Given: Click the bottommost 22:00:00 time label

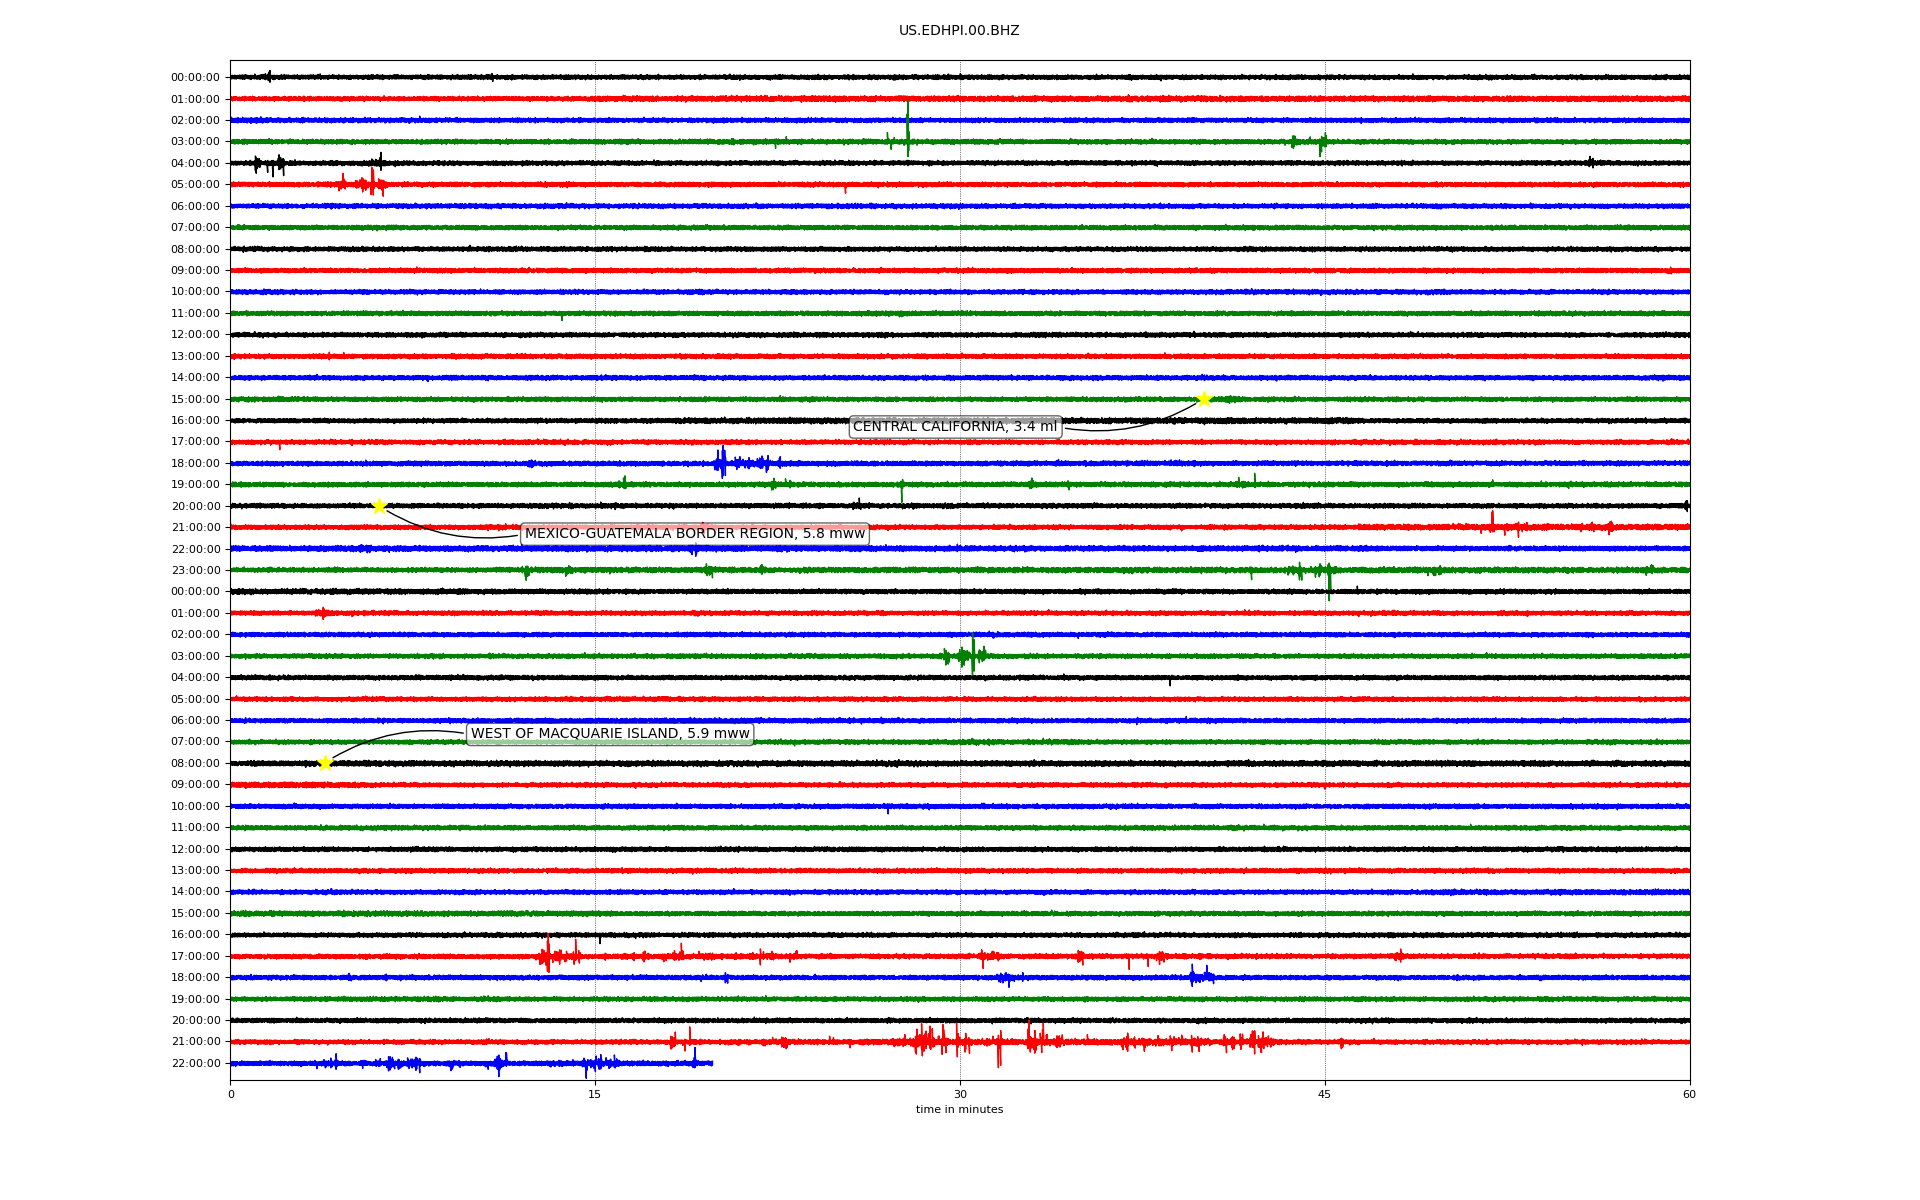Looking at the screenshot, I should [195, 1064].
